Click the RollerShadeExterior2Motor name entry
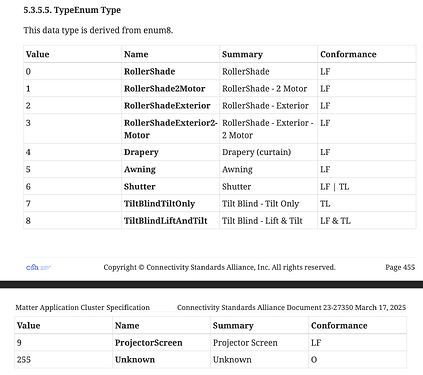Screen dimensions: 423x375 [x=170, y=129]
